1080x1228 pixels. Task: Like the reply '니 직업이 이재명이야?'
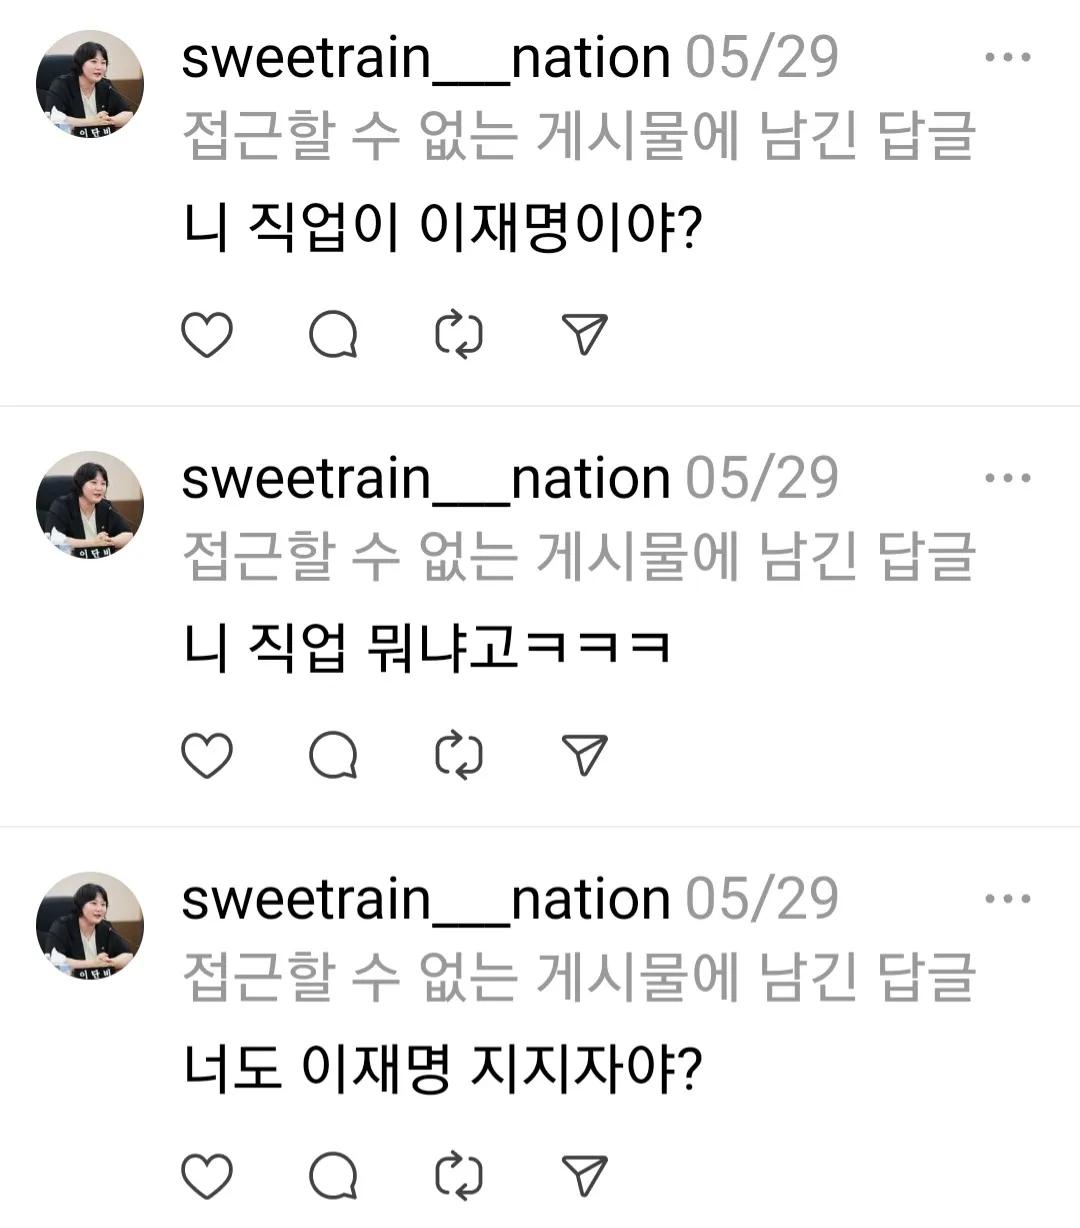pos(207,335)
